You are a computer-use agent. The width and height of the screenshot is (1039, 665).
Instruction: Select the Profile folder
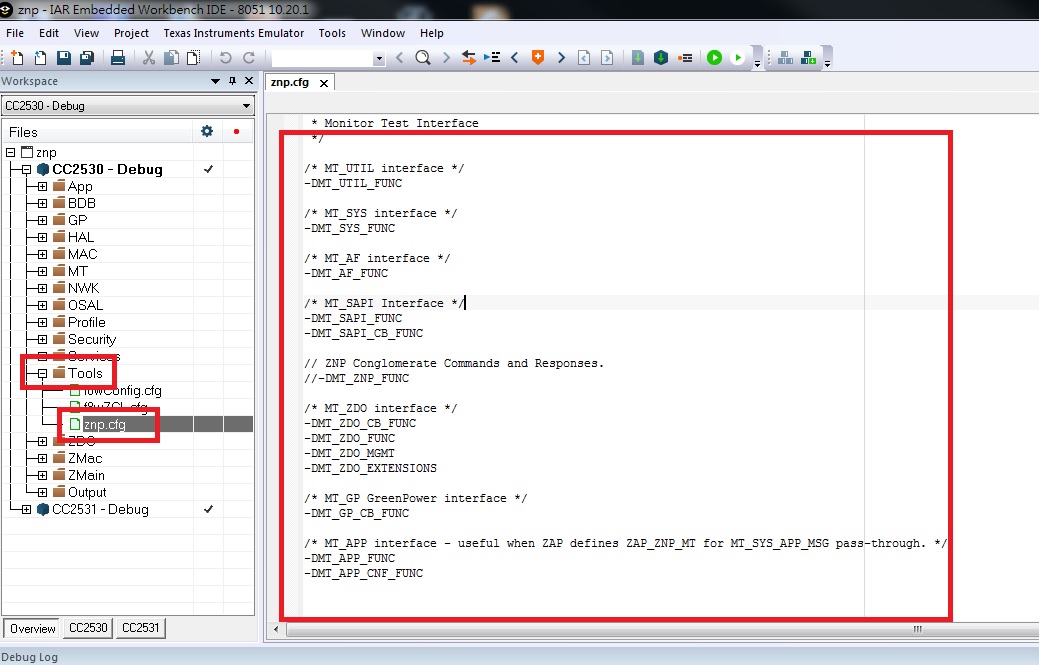tap(86, 322)
